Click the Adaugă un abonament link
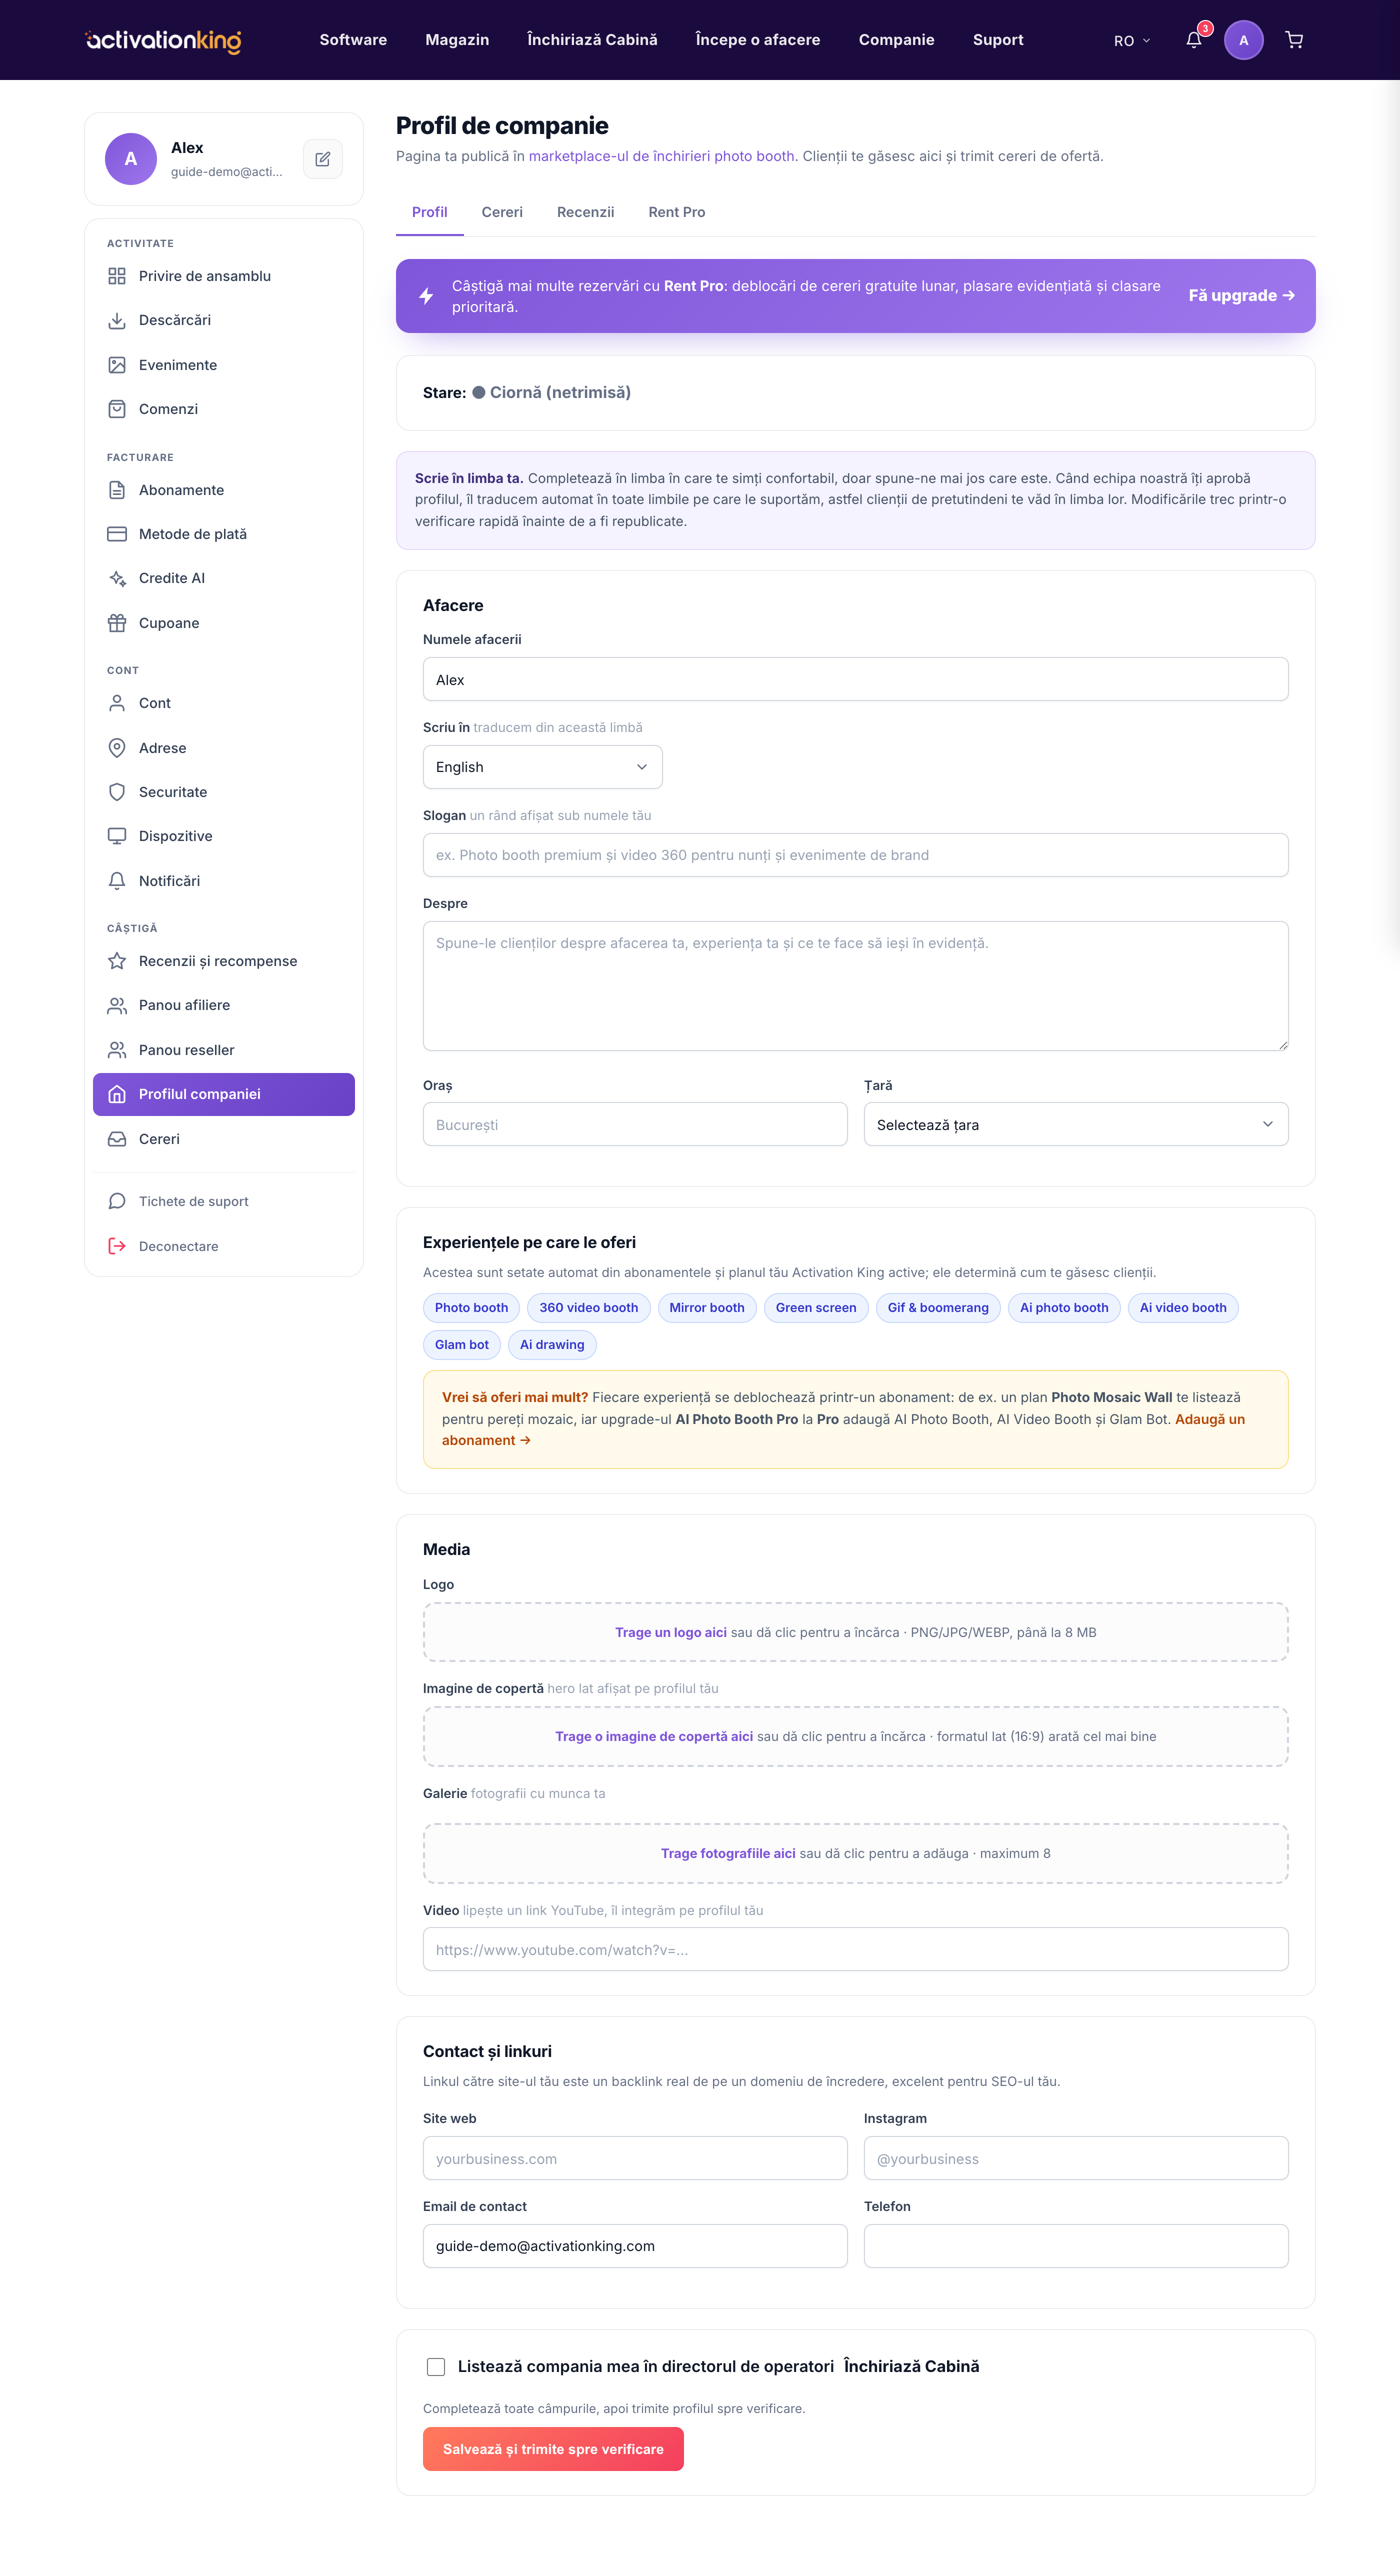The image size is (1400, 2576). (x=1209, y=1419)
